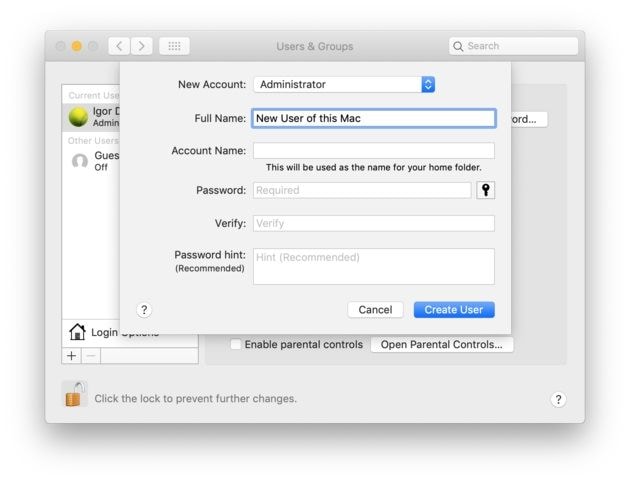The width and height of the screenshot is (630, 483).
Task: Click 'Click the lock to prevent further changes.' text
Action: 196,399
